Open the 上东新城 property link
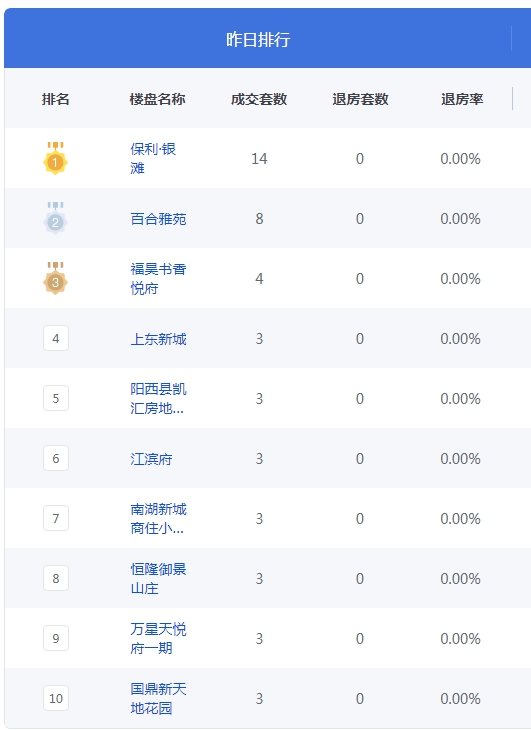 (x=158, y=339)
